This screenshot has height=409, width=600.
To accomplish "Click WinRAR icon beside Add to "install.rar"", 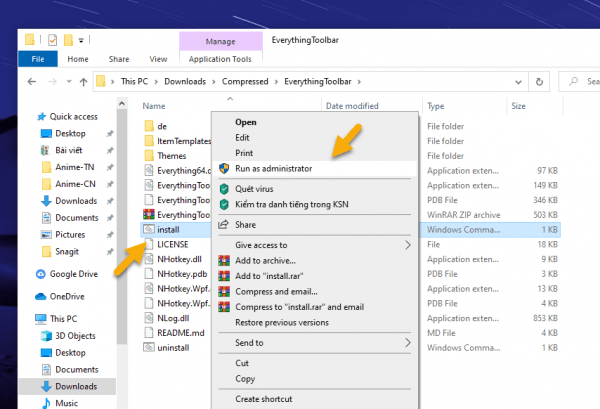I will (224, 276).
